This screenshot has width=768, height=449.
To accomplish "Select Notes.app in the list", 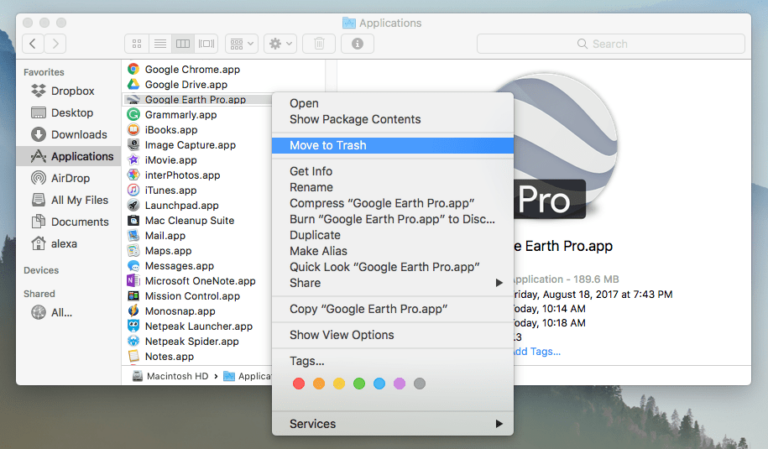I will 169,356.
